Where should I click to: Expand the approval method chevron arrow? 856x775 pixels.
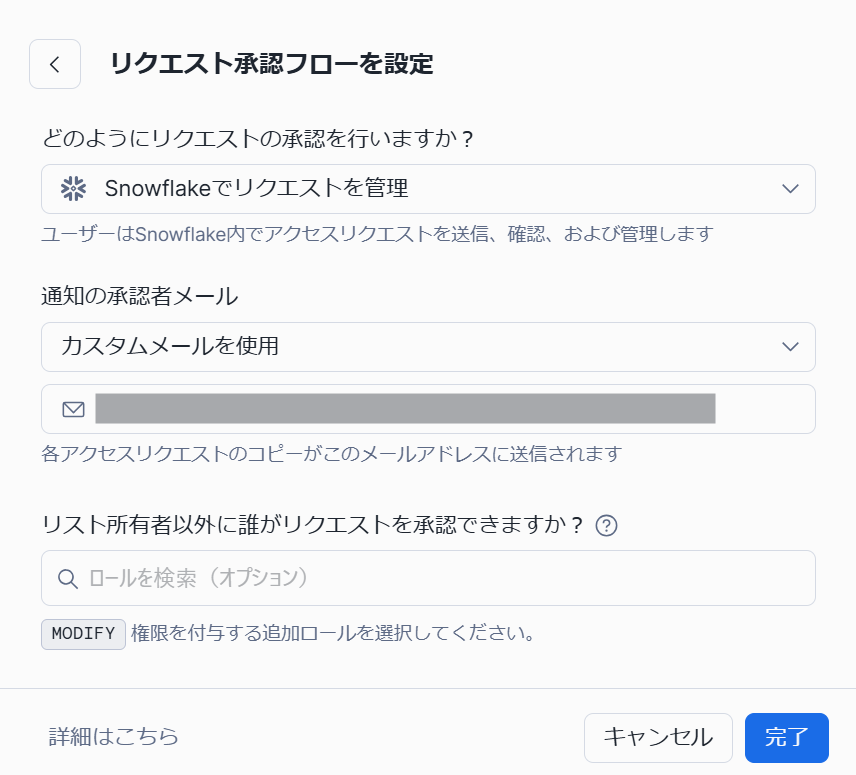pos(790,188)
